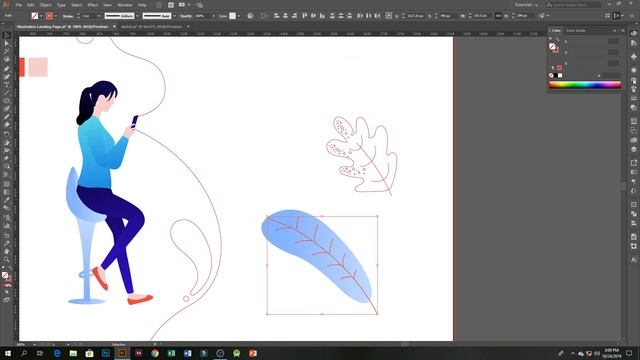This screenshot has height=360, width=640.
Task: Click the Horizontal Align Right icon
Action: tap(294, 16)
